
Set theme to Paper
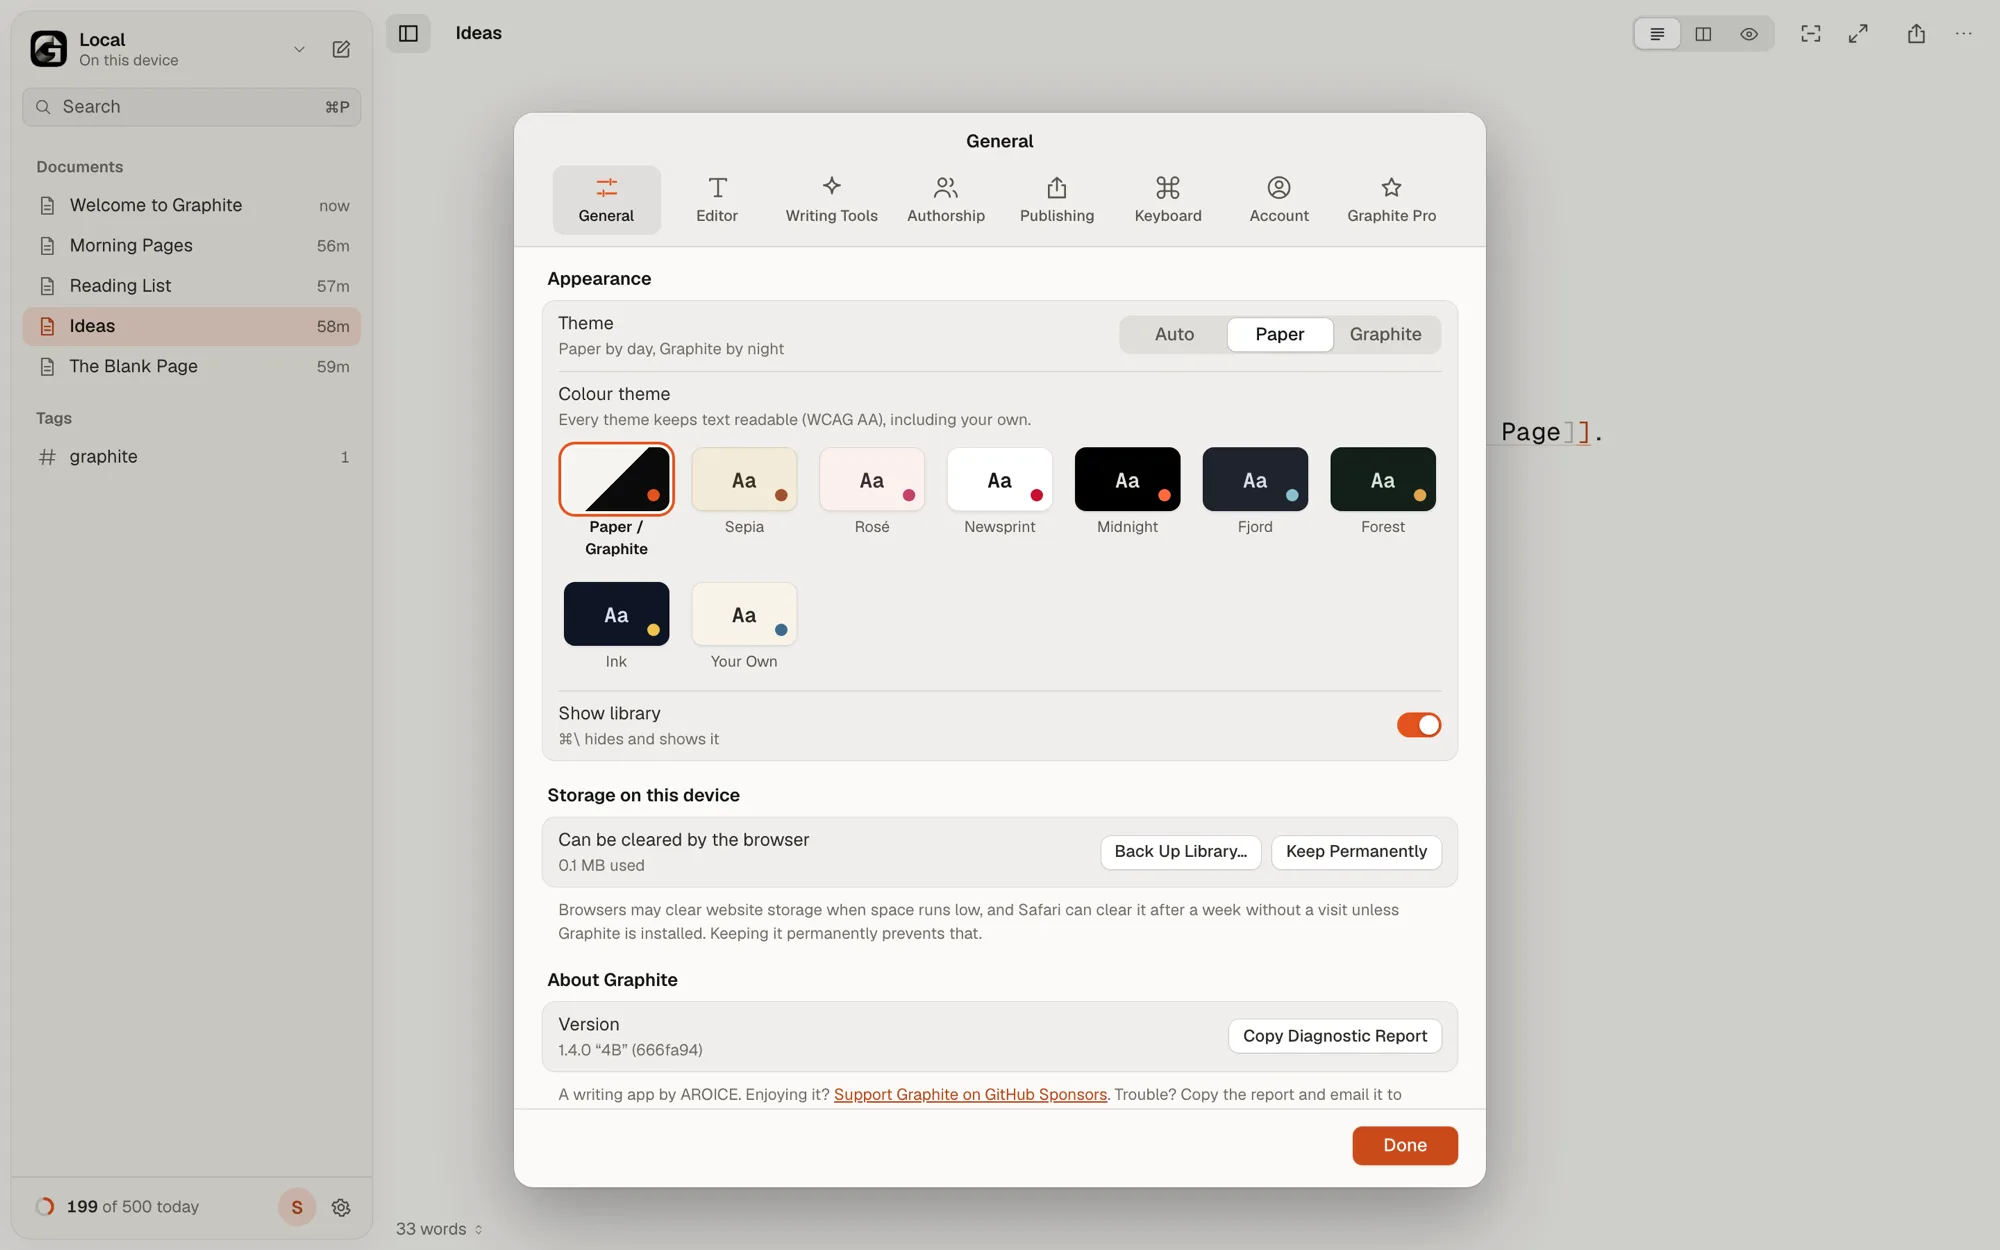(1280, 334)
